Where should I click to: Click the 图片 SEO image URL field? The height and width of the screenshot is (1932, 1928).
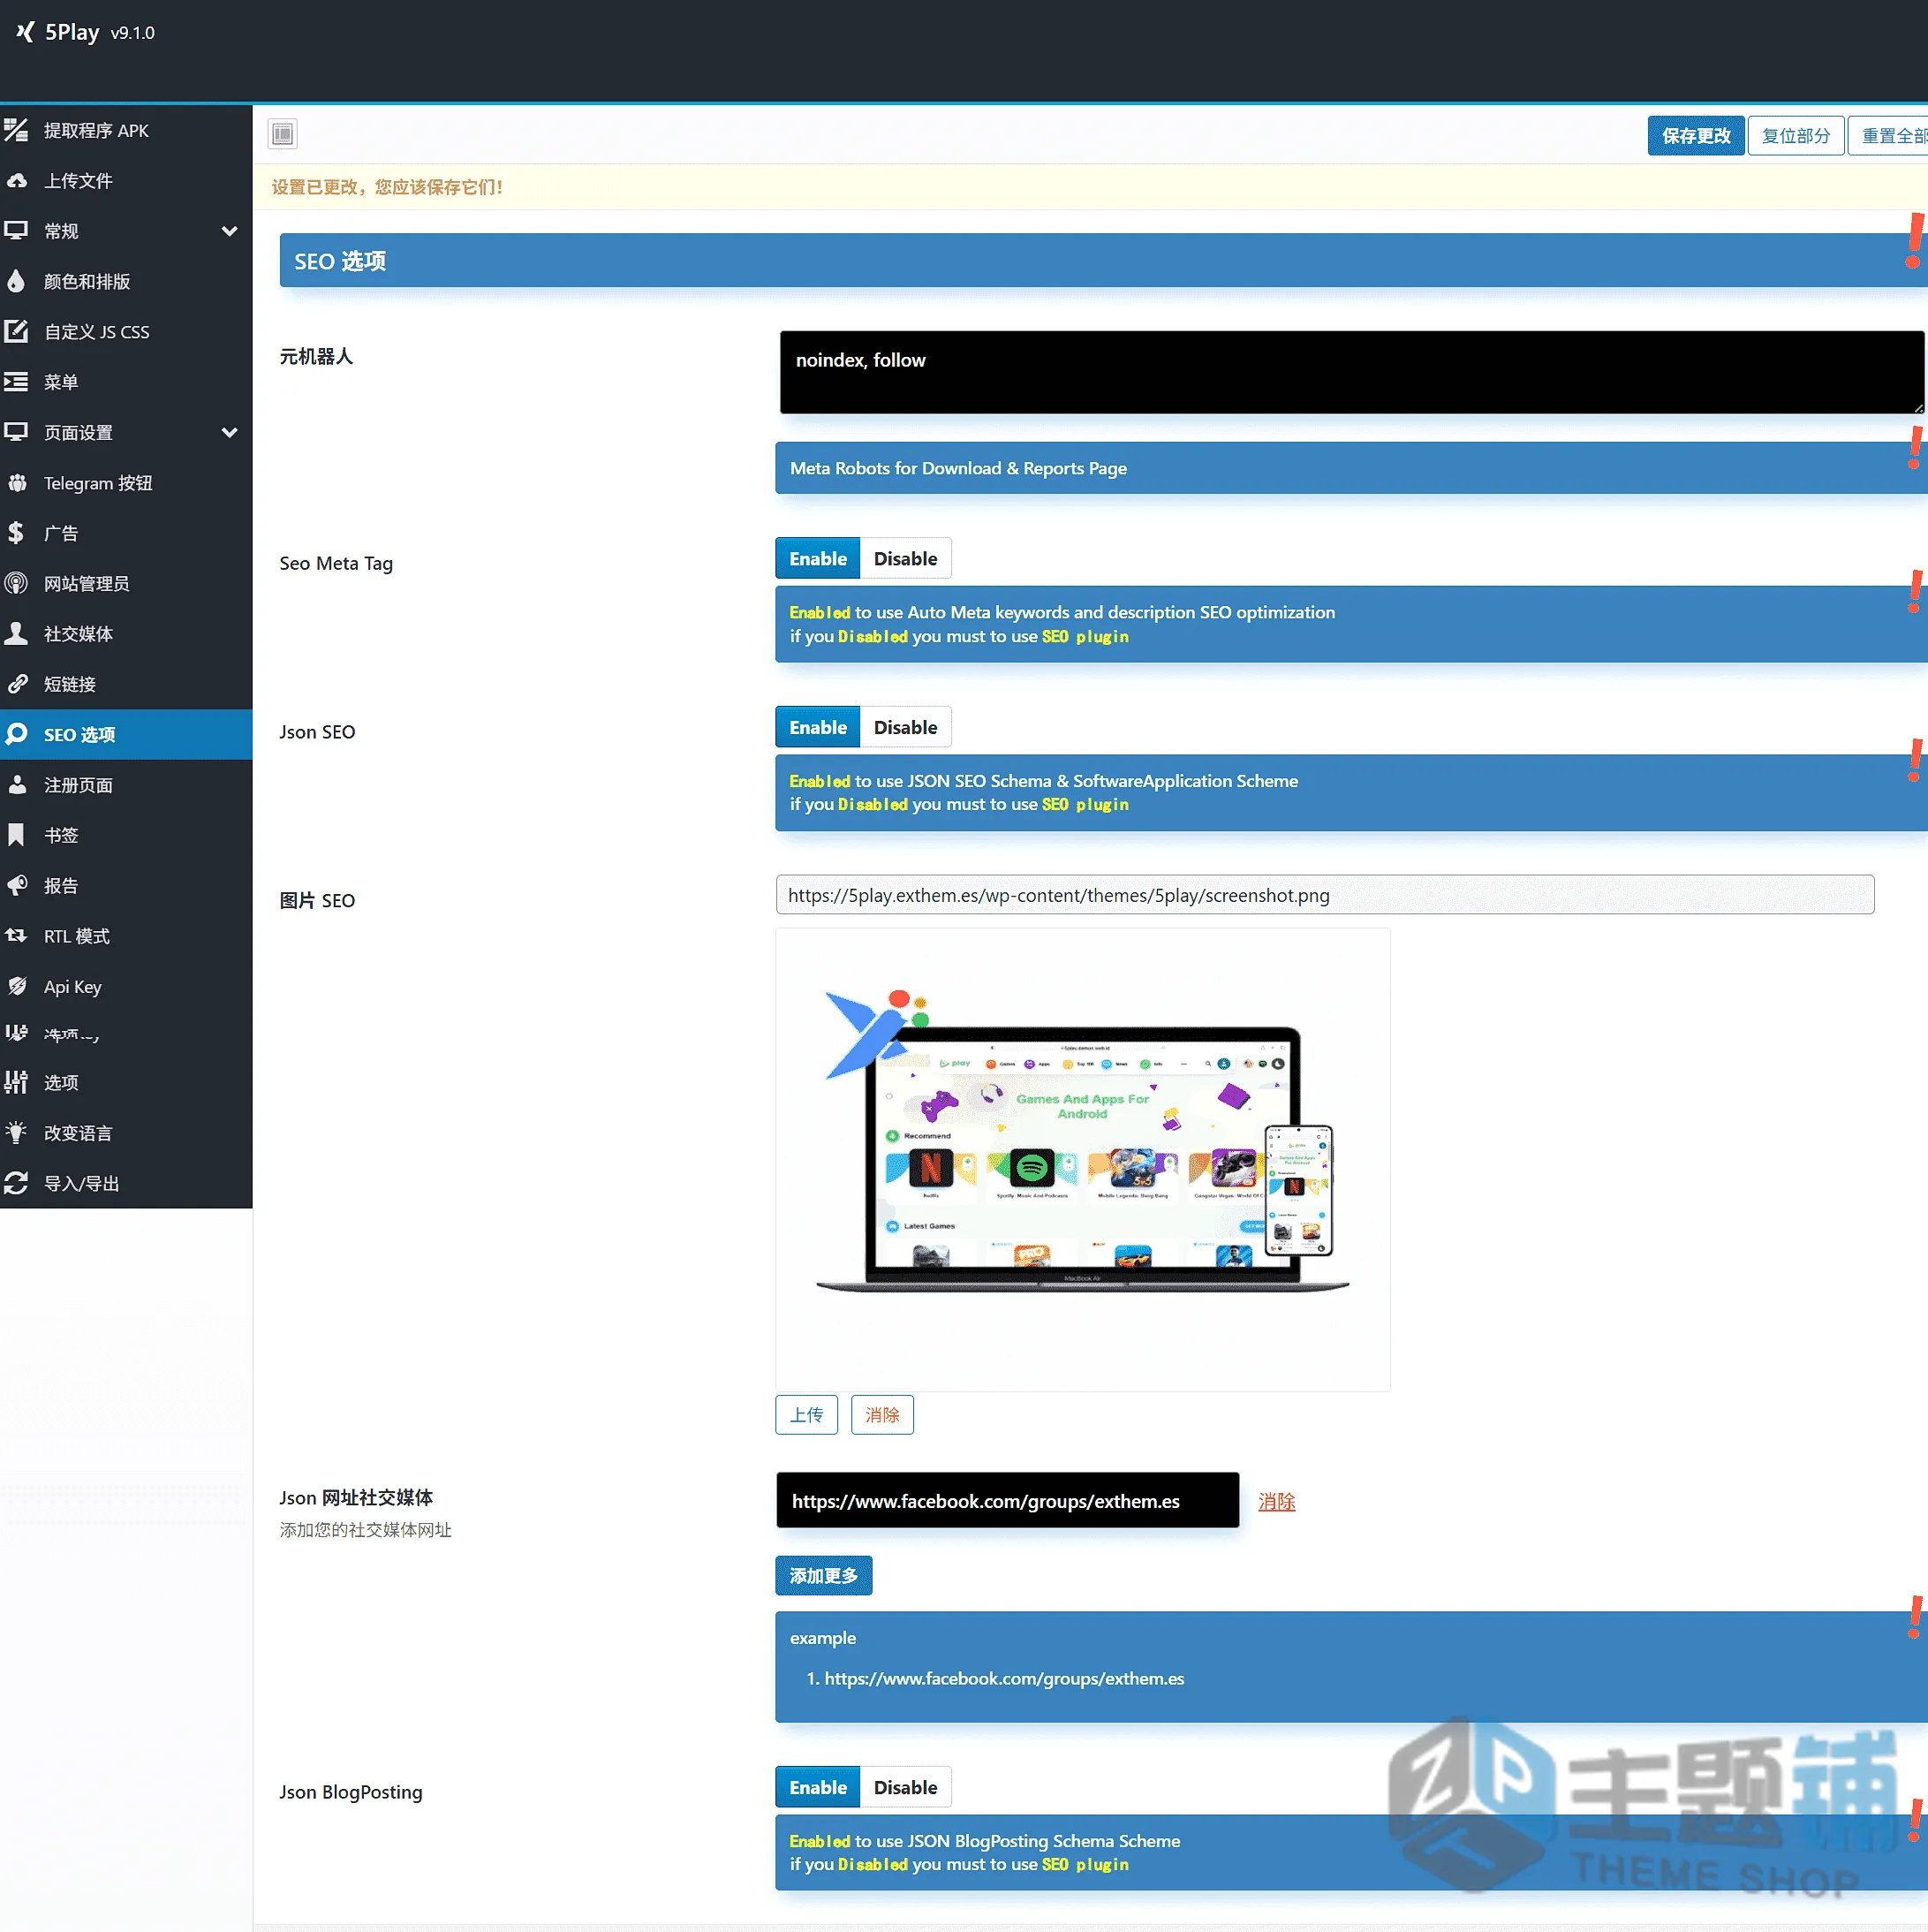point(1324,895)
